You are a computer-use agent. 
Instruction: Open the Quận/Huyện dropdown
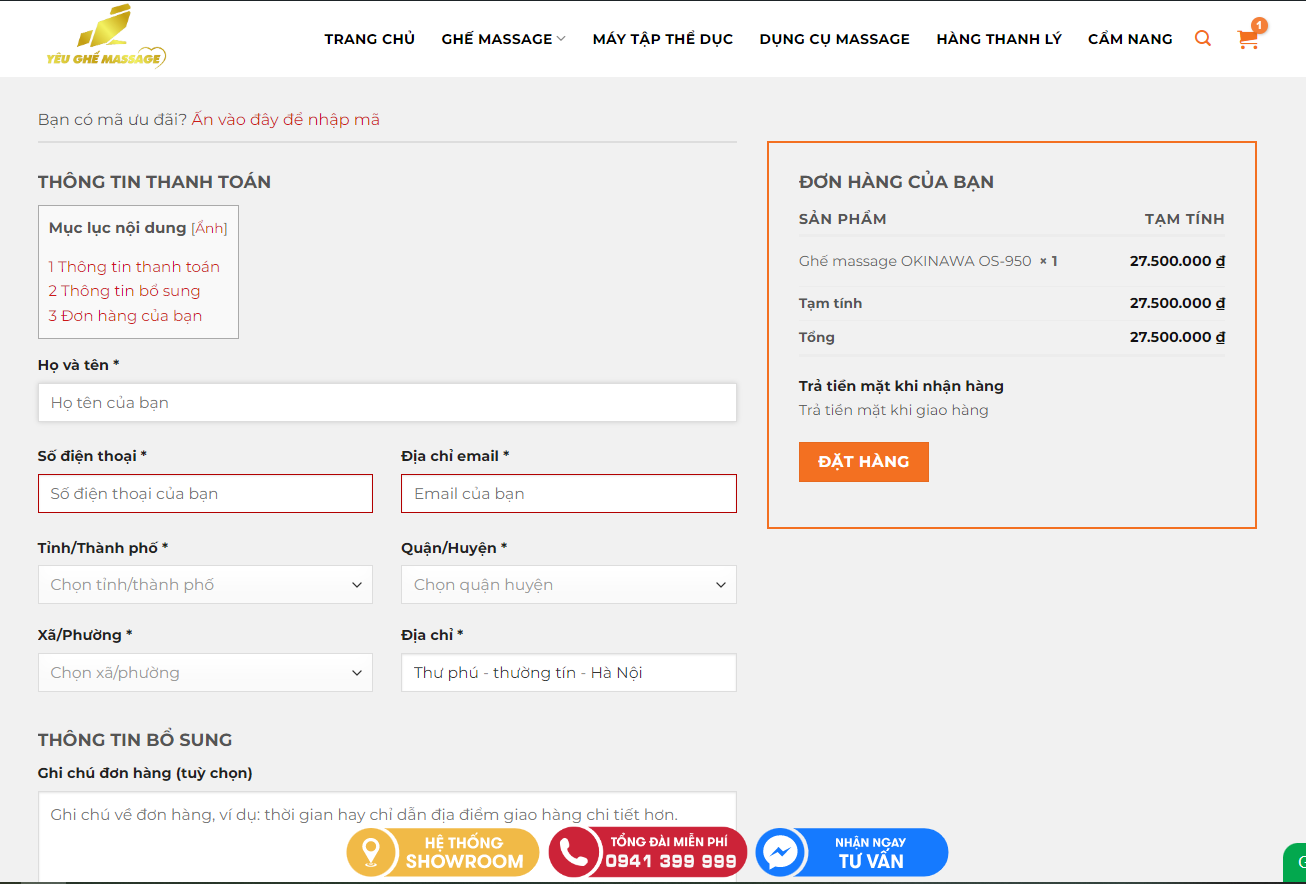pos(568,584)
